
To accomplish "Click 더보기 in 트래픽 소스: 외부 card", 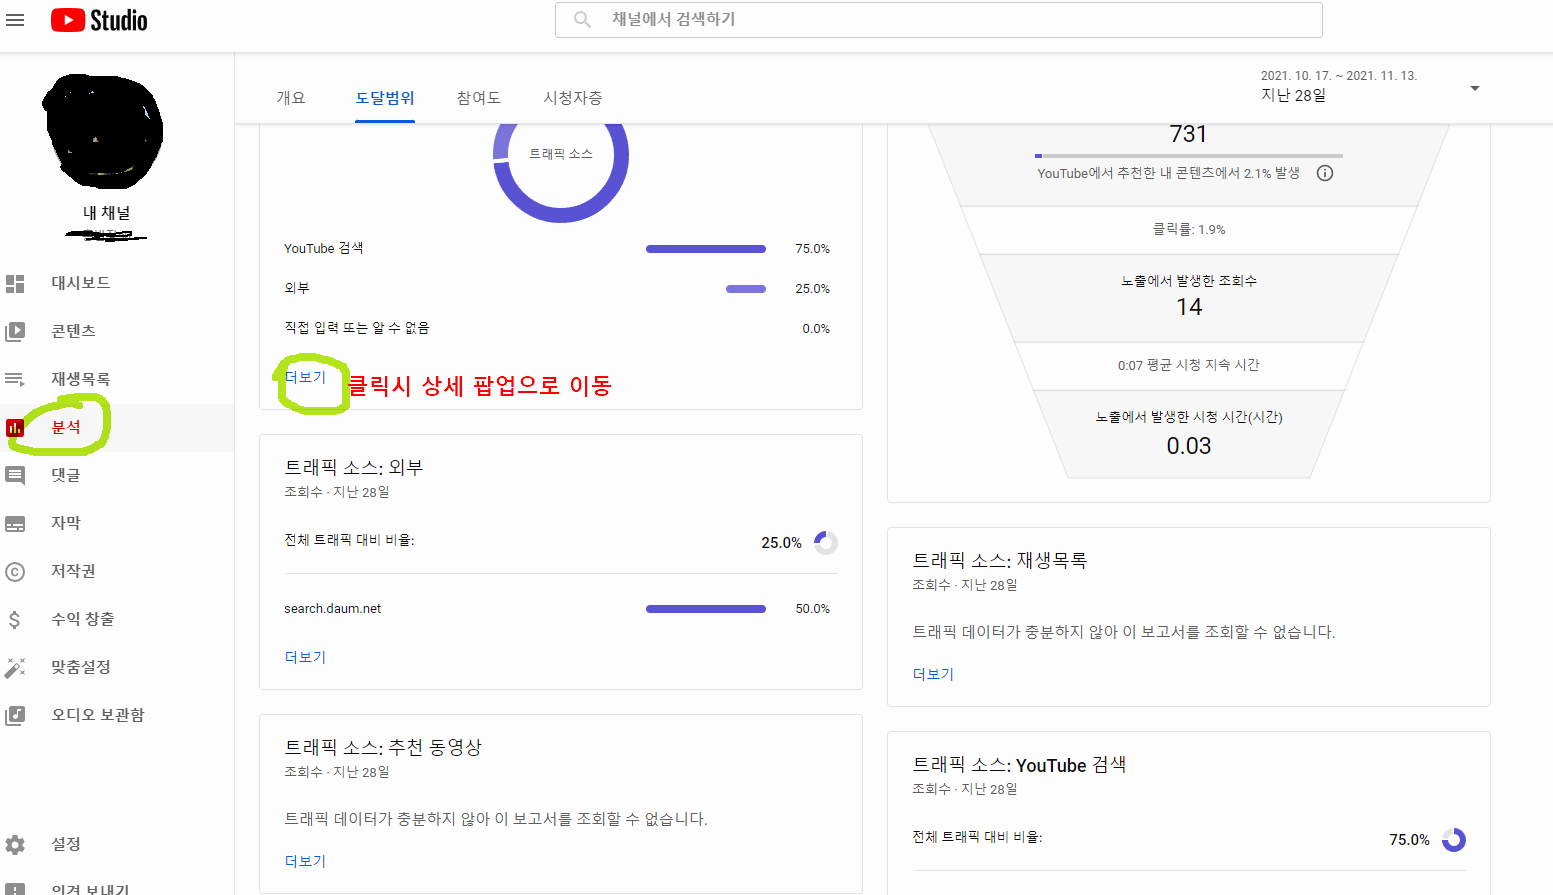I will pyautogui.click(x=305, y=657).
